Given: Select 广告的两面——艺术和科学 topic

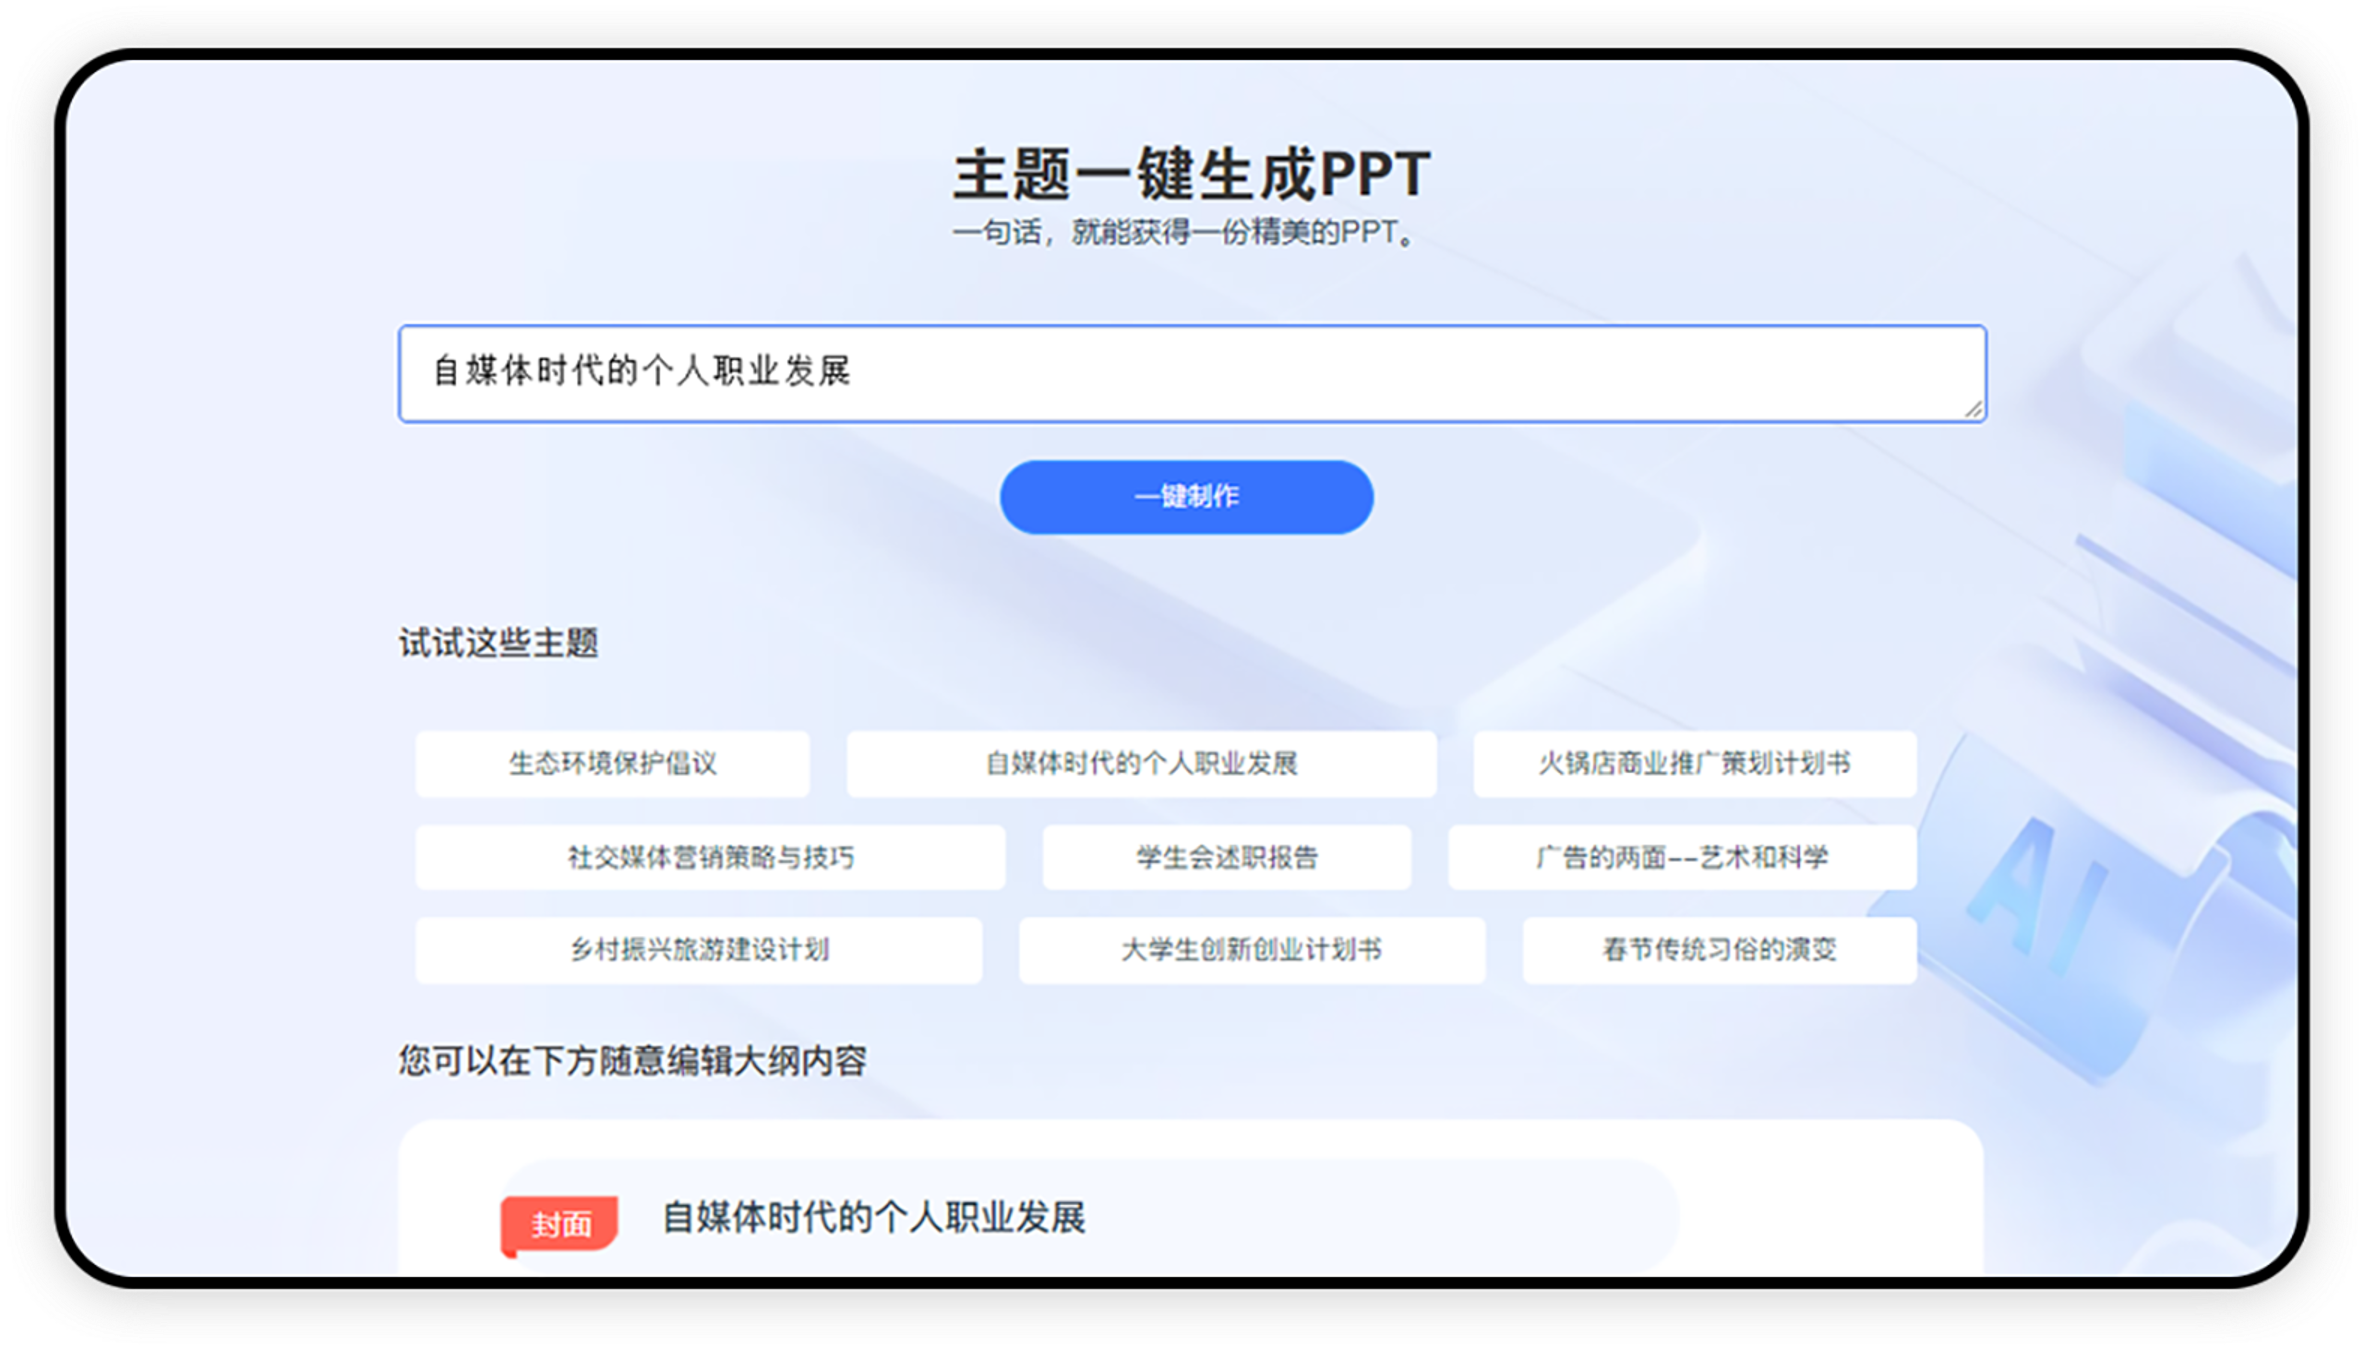Looking at the screenshot, I should [x=1682, y=857].
